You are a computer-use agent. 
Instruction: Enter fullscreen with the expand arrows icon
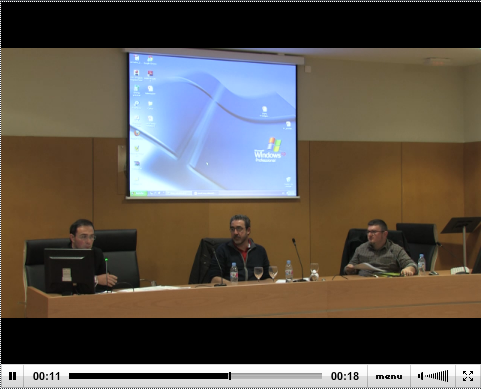(x=468, y=376)
